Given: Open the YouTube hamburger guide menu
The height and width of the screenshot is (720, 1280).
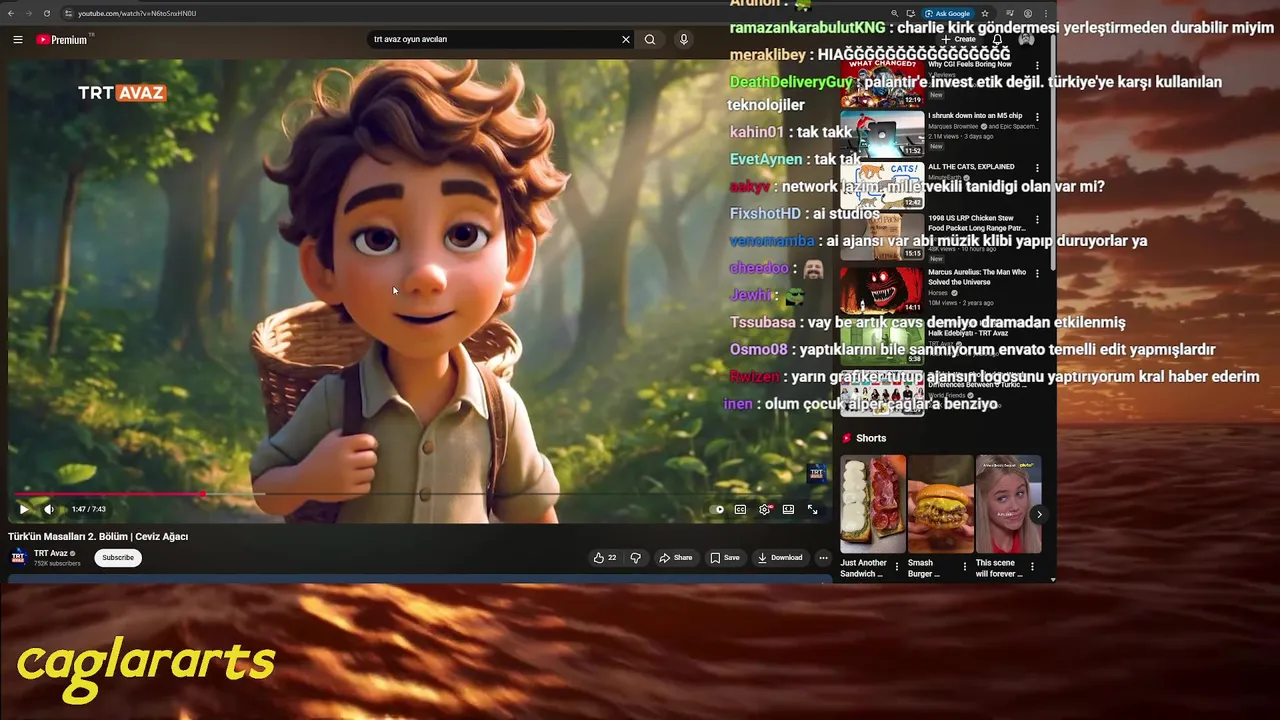Looking at the screenshot, I should coord(18,40).
